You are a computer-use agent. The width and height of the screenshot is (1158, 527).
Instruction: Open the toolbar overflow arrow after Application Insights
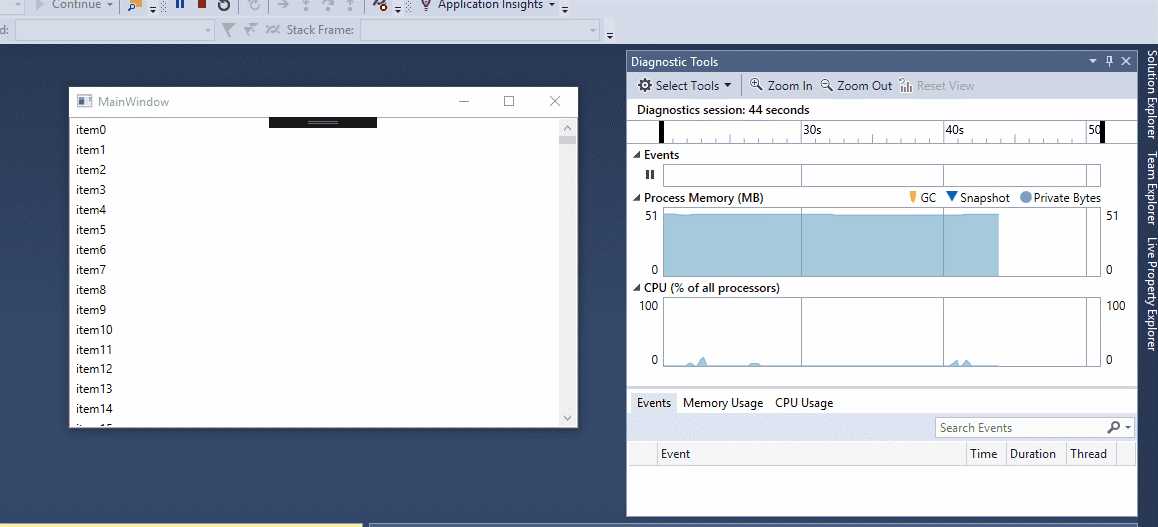565,9
